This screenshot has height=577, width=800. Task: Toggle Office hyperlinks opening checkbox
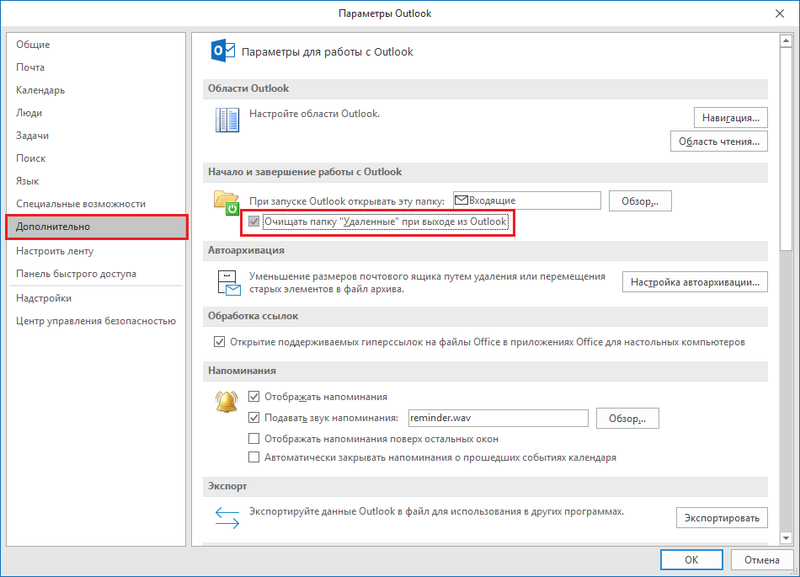click(219, 342)
